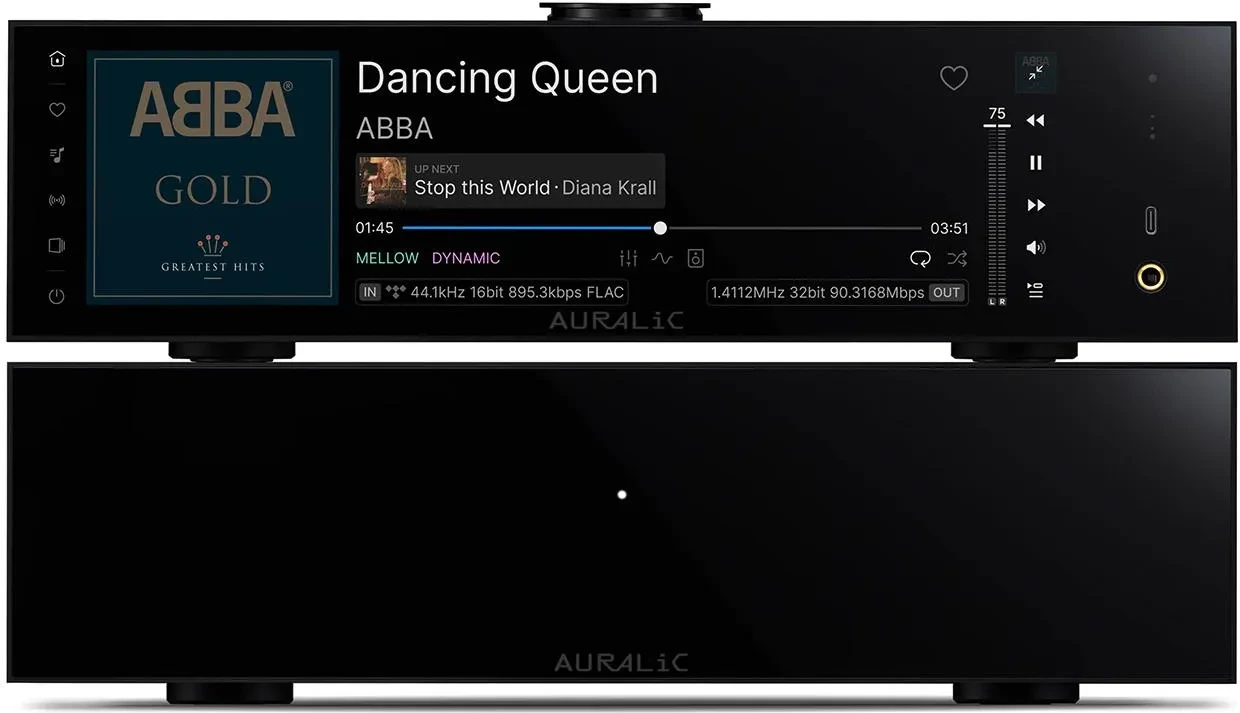
Task: Skip to the next track
Action: click(1036, 205)
